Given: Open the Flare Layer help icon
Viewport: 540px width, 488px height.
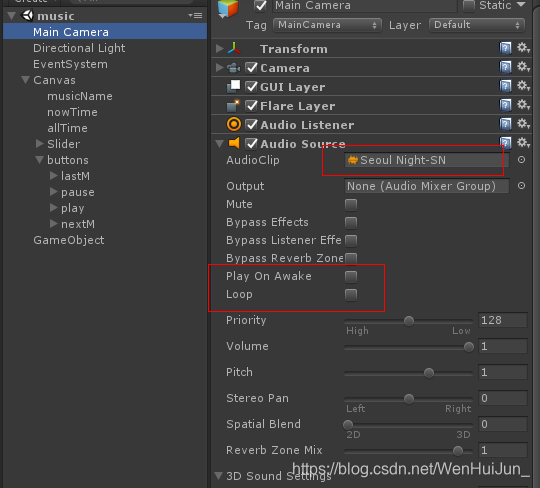Looking at the screenshot, I should click(x=505, y=105).
